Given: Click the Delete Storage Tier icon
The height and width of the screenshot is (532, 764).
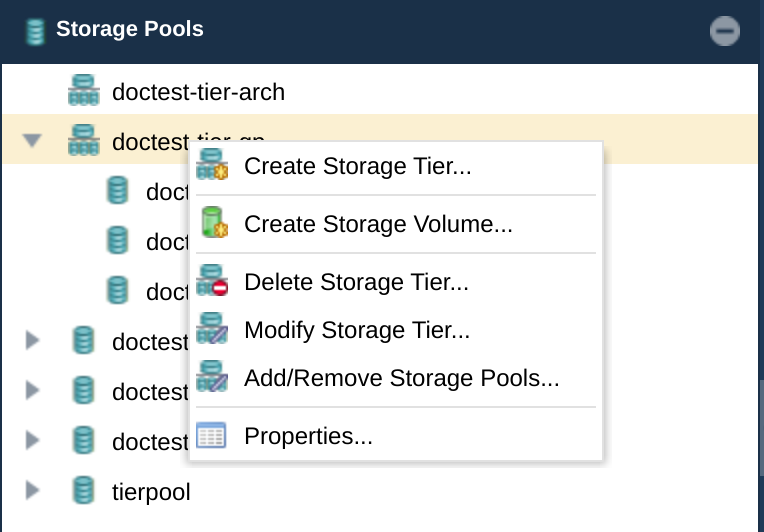Looking at the screenshot, I should (x=212, y=281).
